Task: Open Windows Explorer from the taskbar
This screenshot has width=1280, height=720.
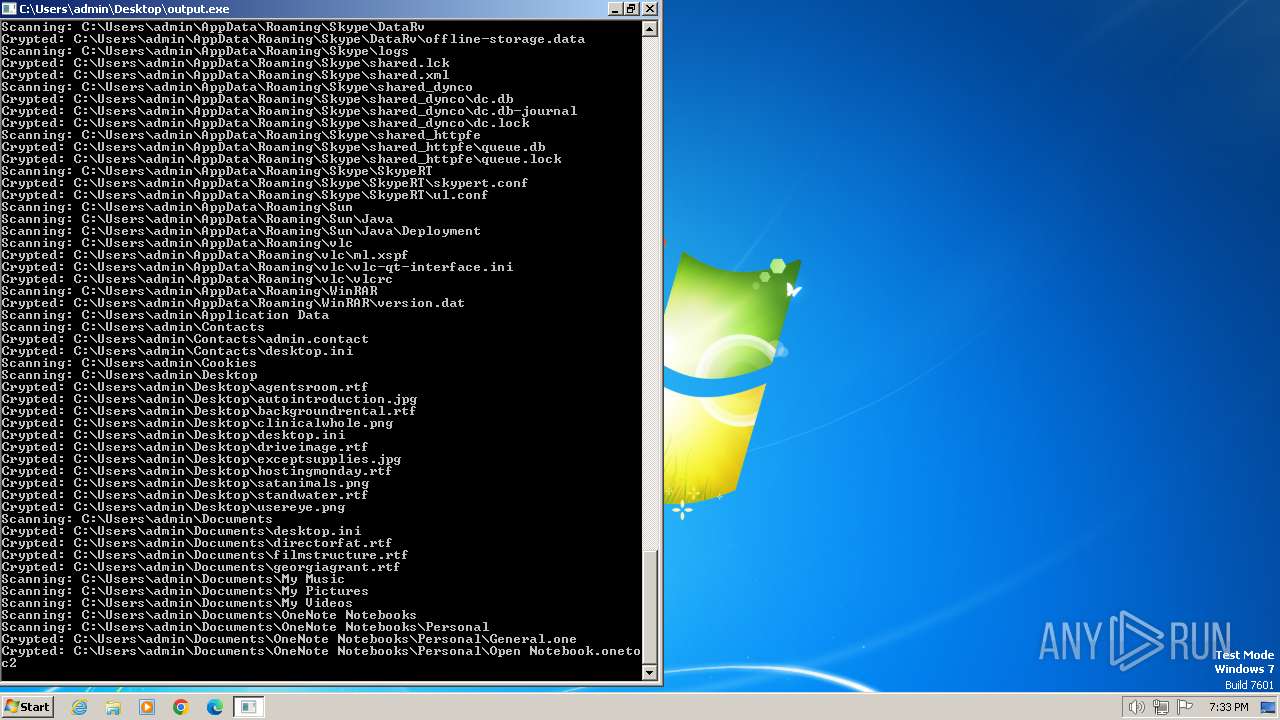Action: 113,707
